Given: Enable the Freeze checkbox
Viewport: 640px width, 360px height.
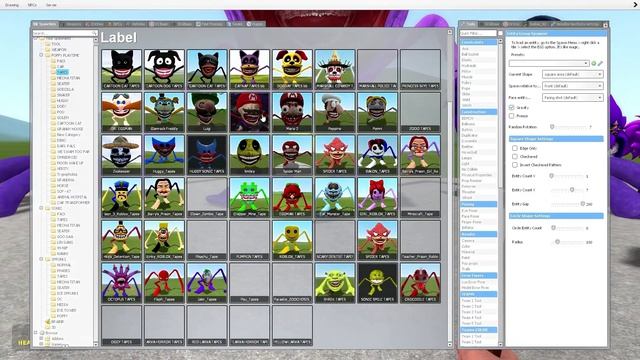Looking at the screenshot, I should click(x=511, y=116).
